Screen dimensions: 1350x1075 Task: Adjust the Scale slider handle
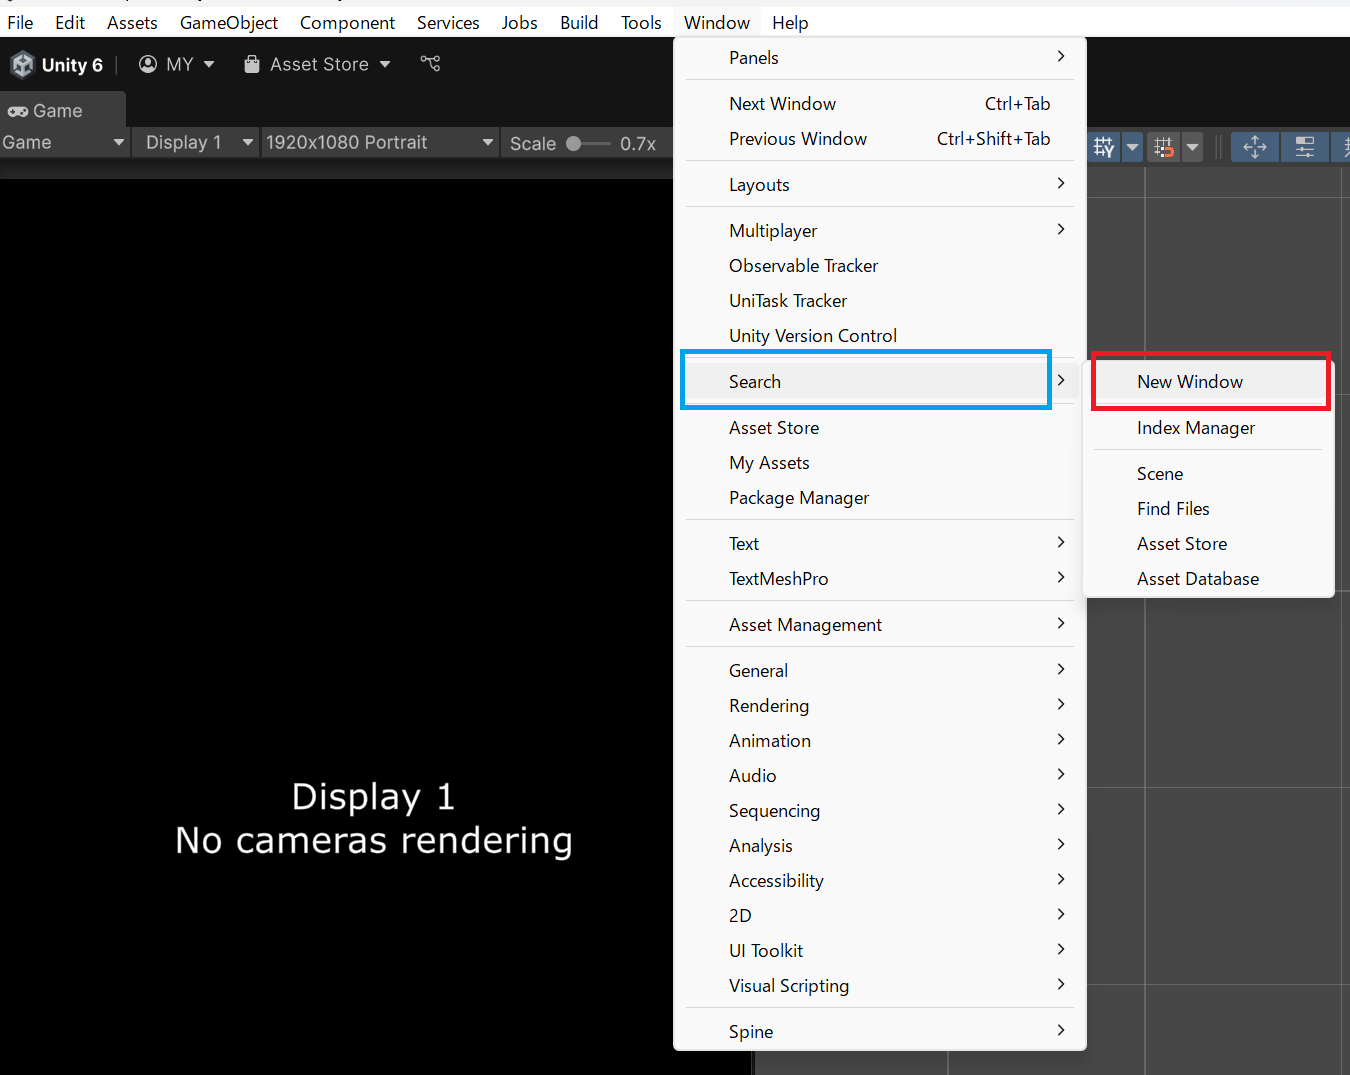[574, 143]
